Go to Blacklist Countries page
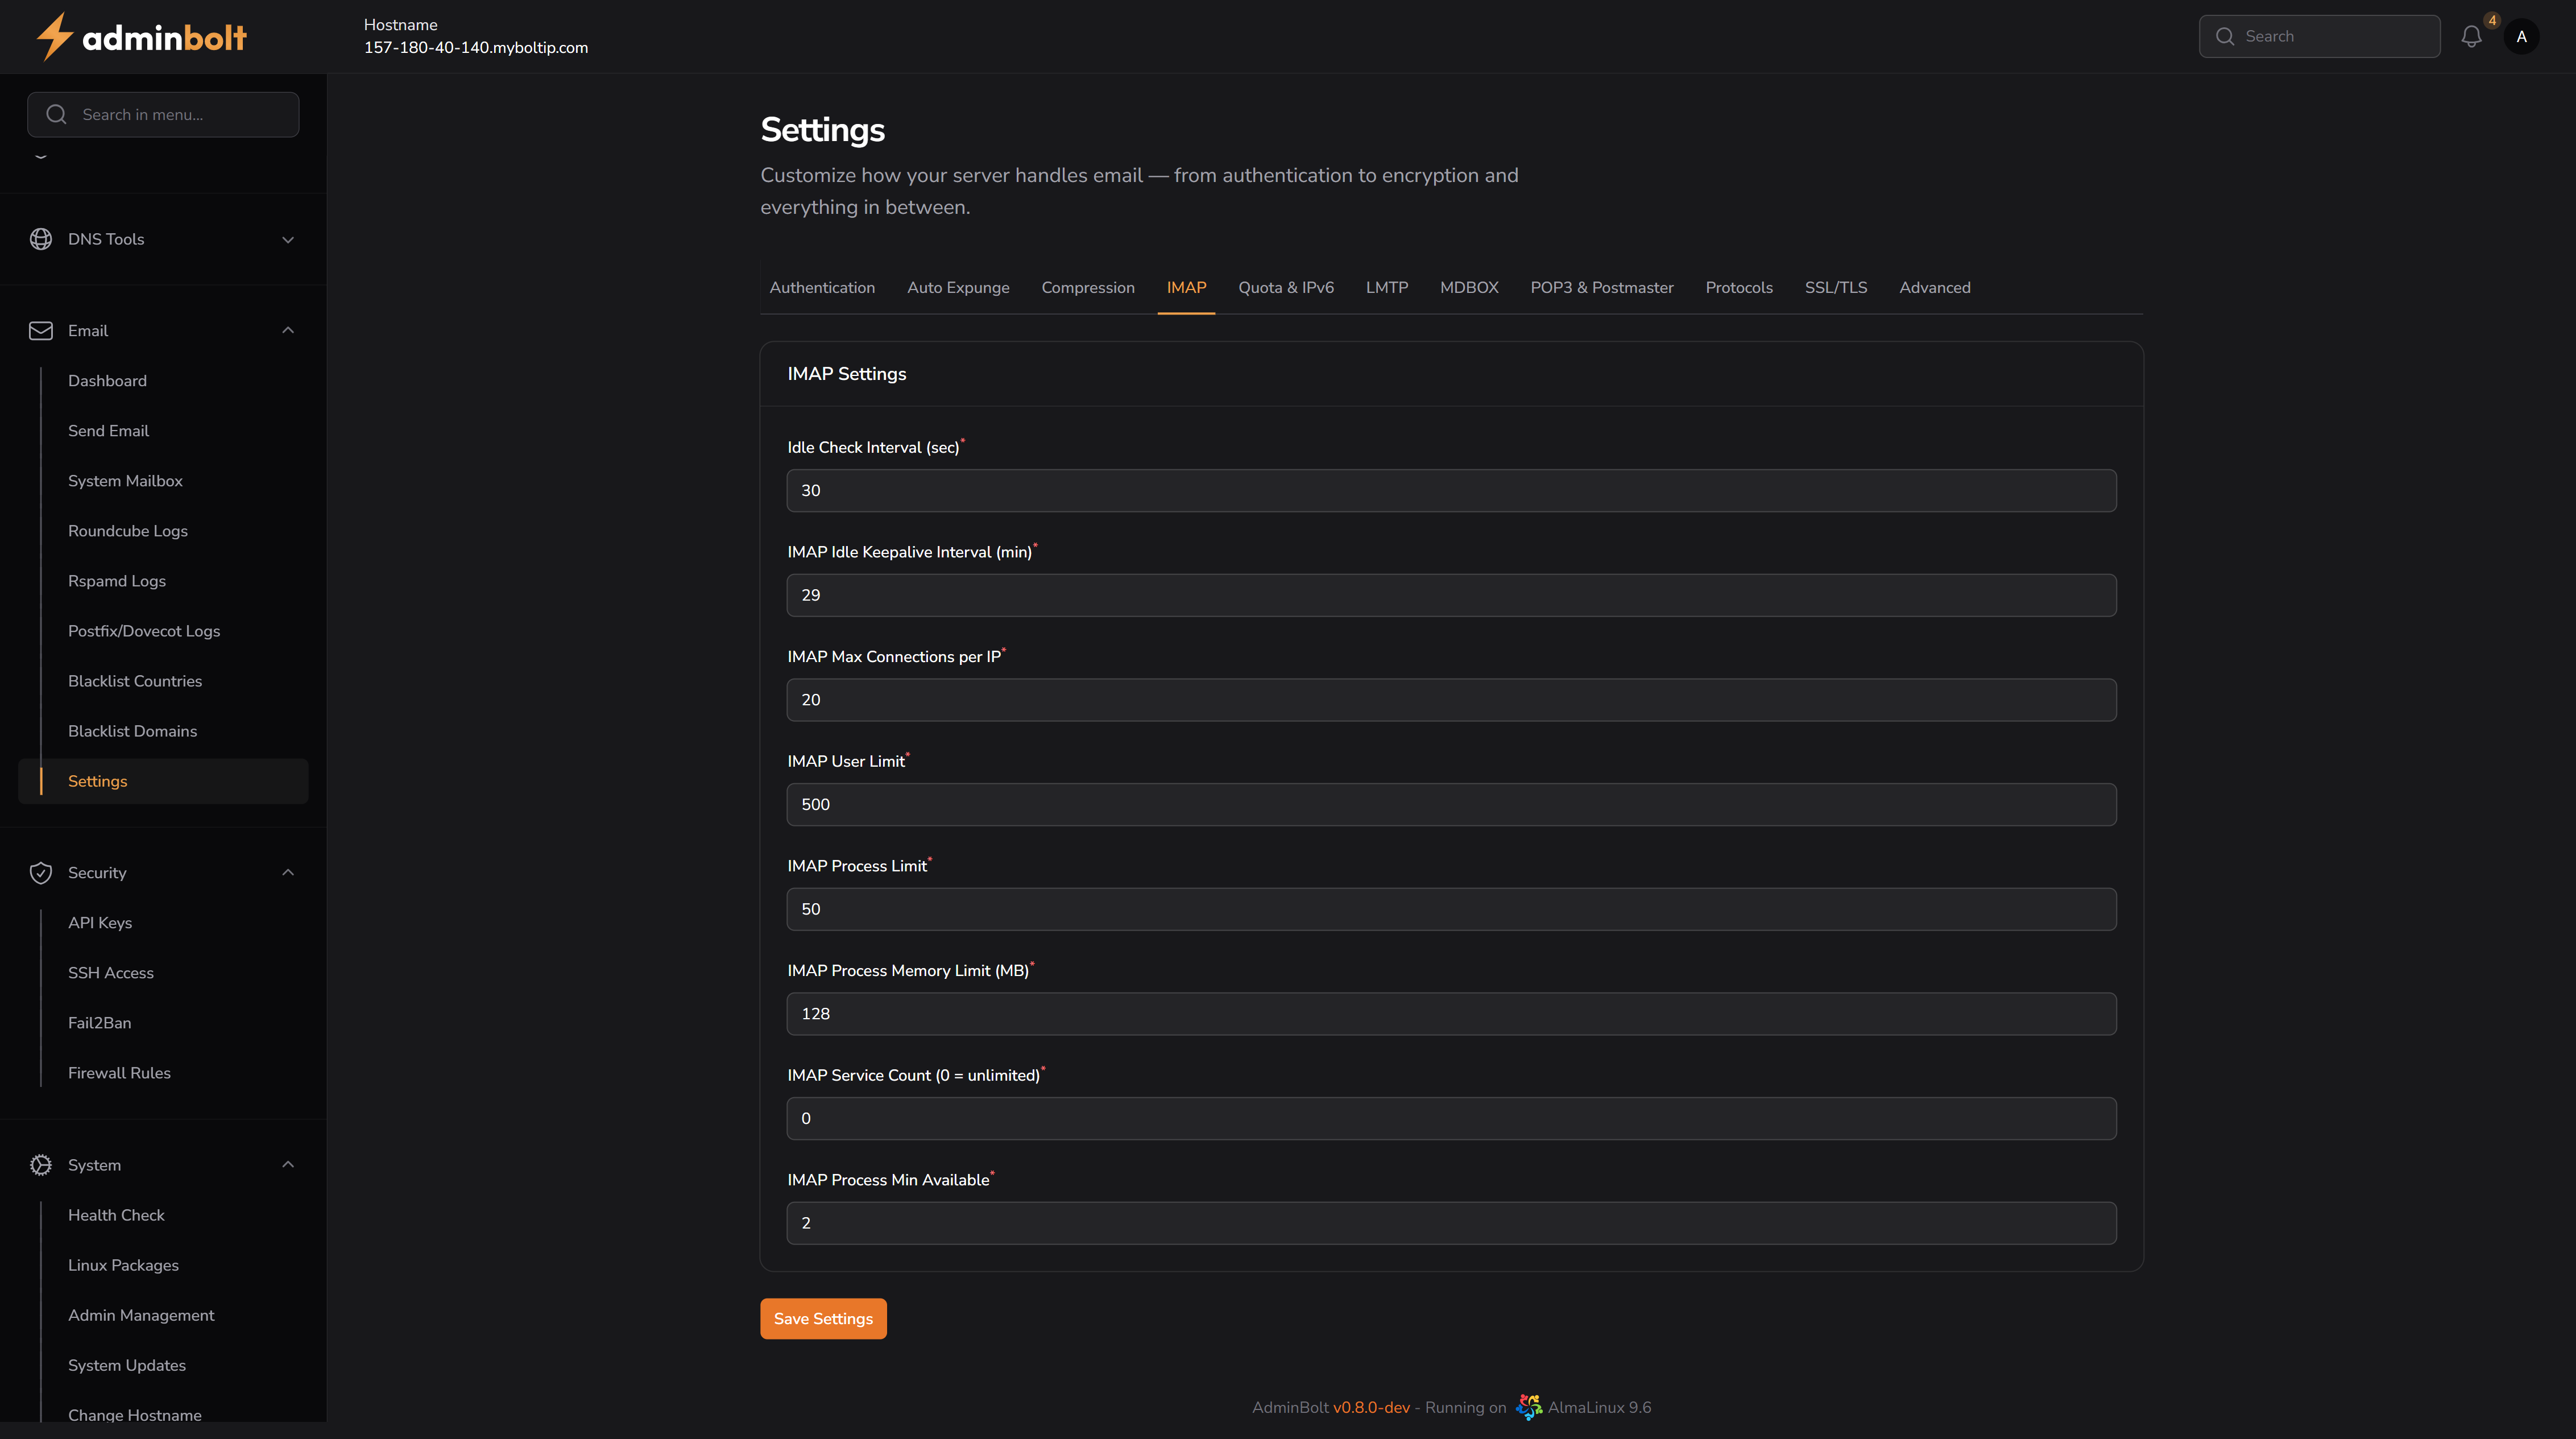The image size is (2576, 1439). 135,681
